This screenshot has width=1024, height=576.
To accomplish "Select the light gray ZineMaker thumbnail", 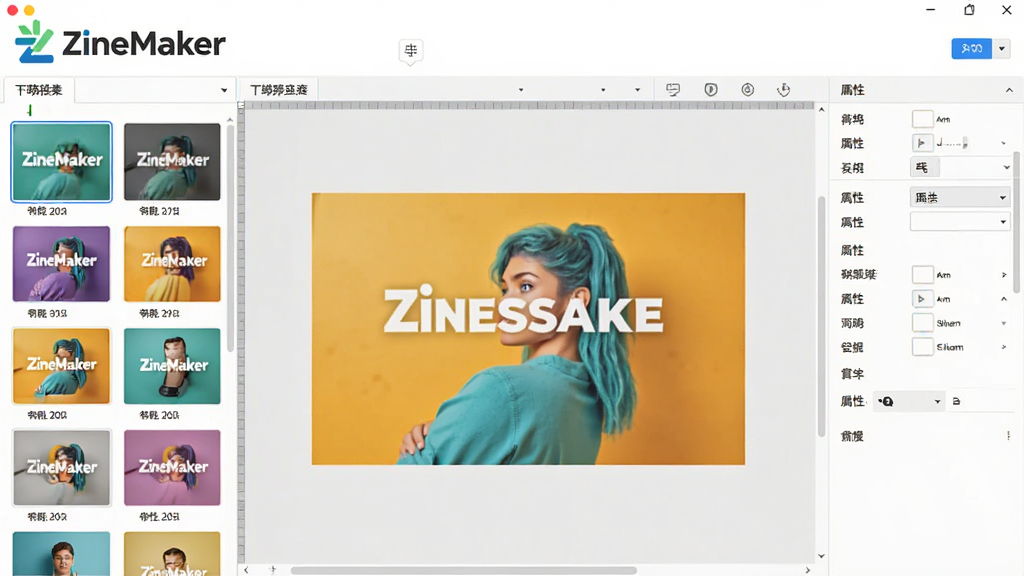I will [61, 468].
